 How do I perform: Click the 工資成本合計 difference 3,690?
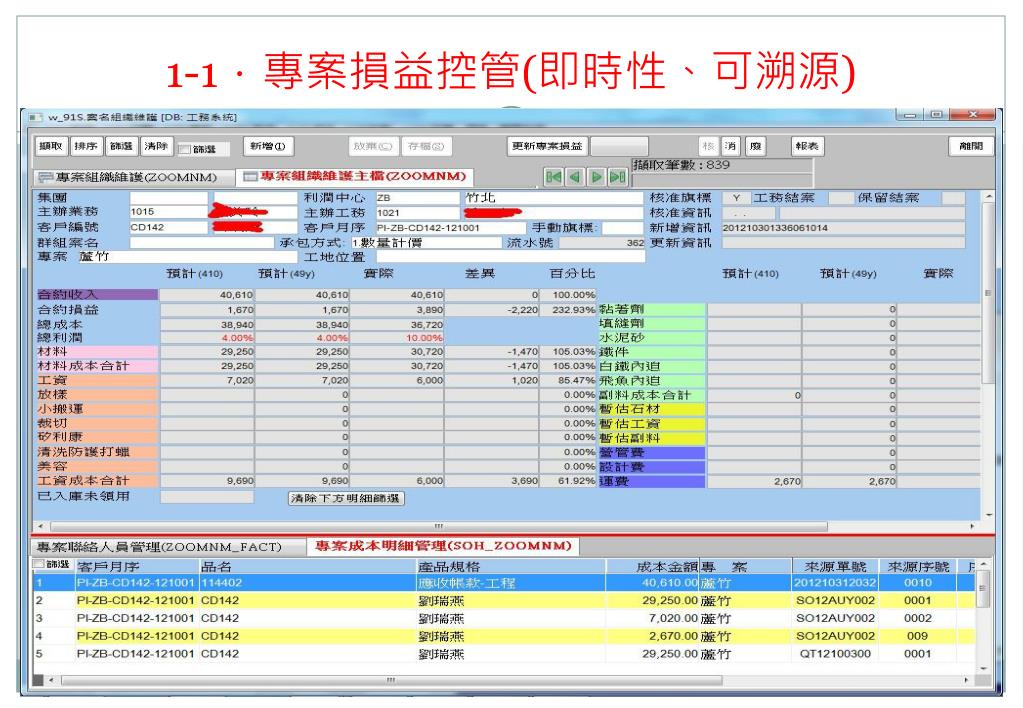coord(492,481)
